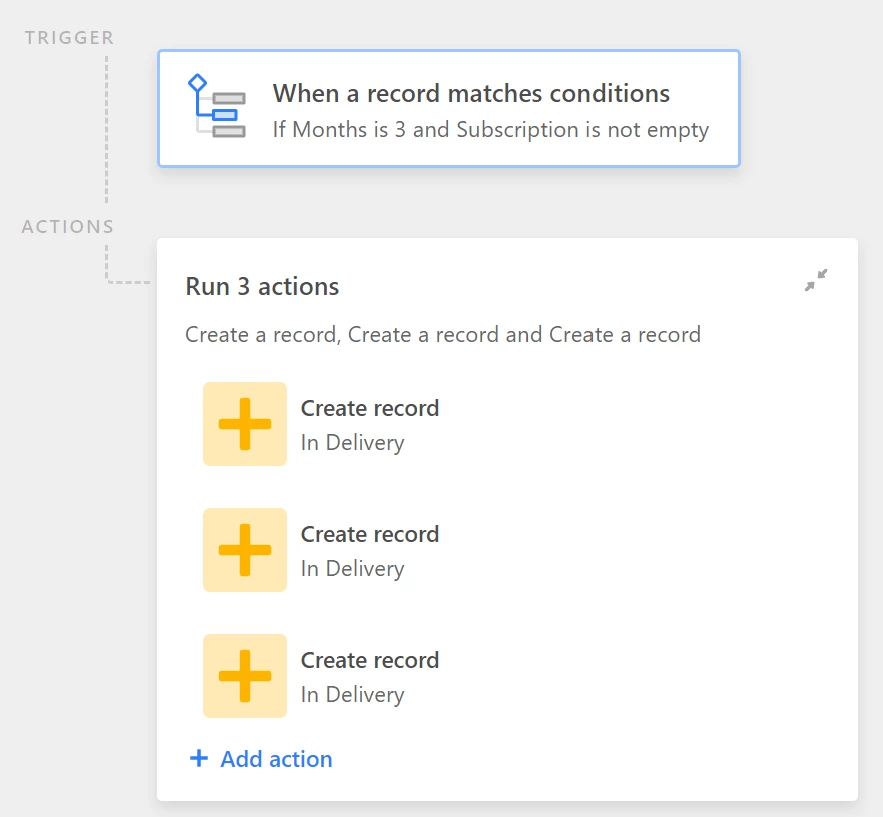Select the third 'Create record' action title
The height and width of the screenshot is (817, 883).
(x=370, y=660)
